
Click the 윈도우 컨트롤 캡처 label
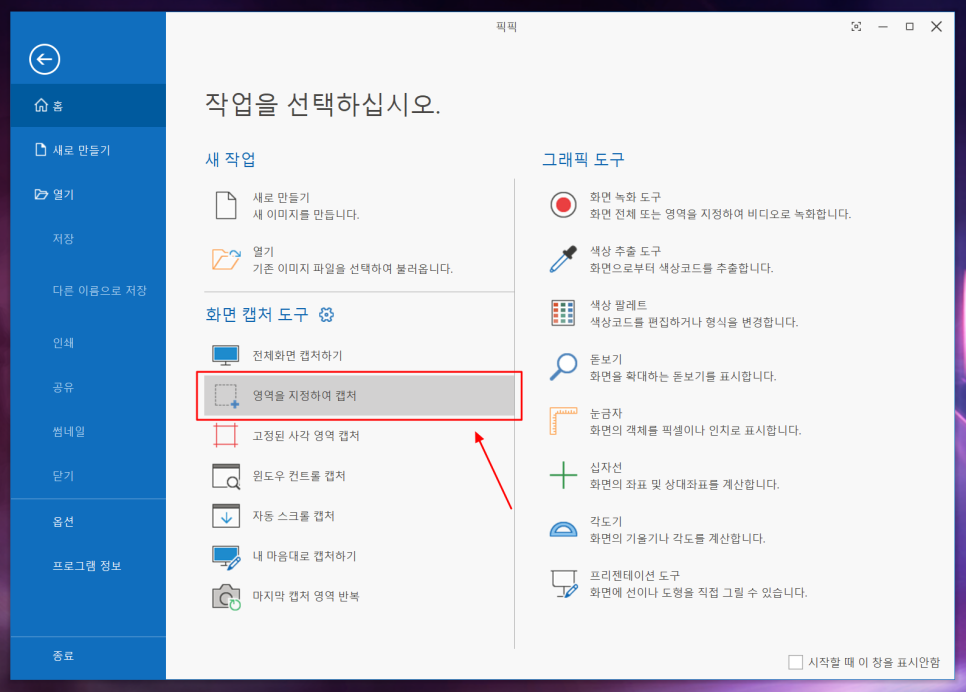299,476
